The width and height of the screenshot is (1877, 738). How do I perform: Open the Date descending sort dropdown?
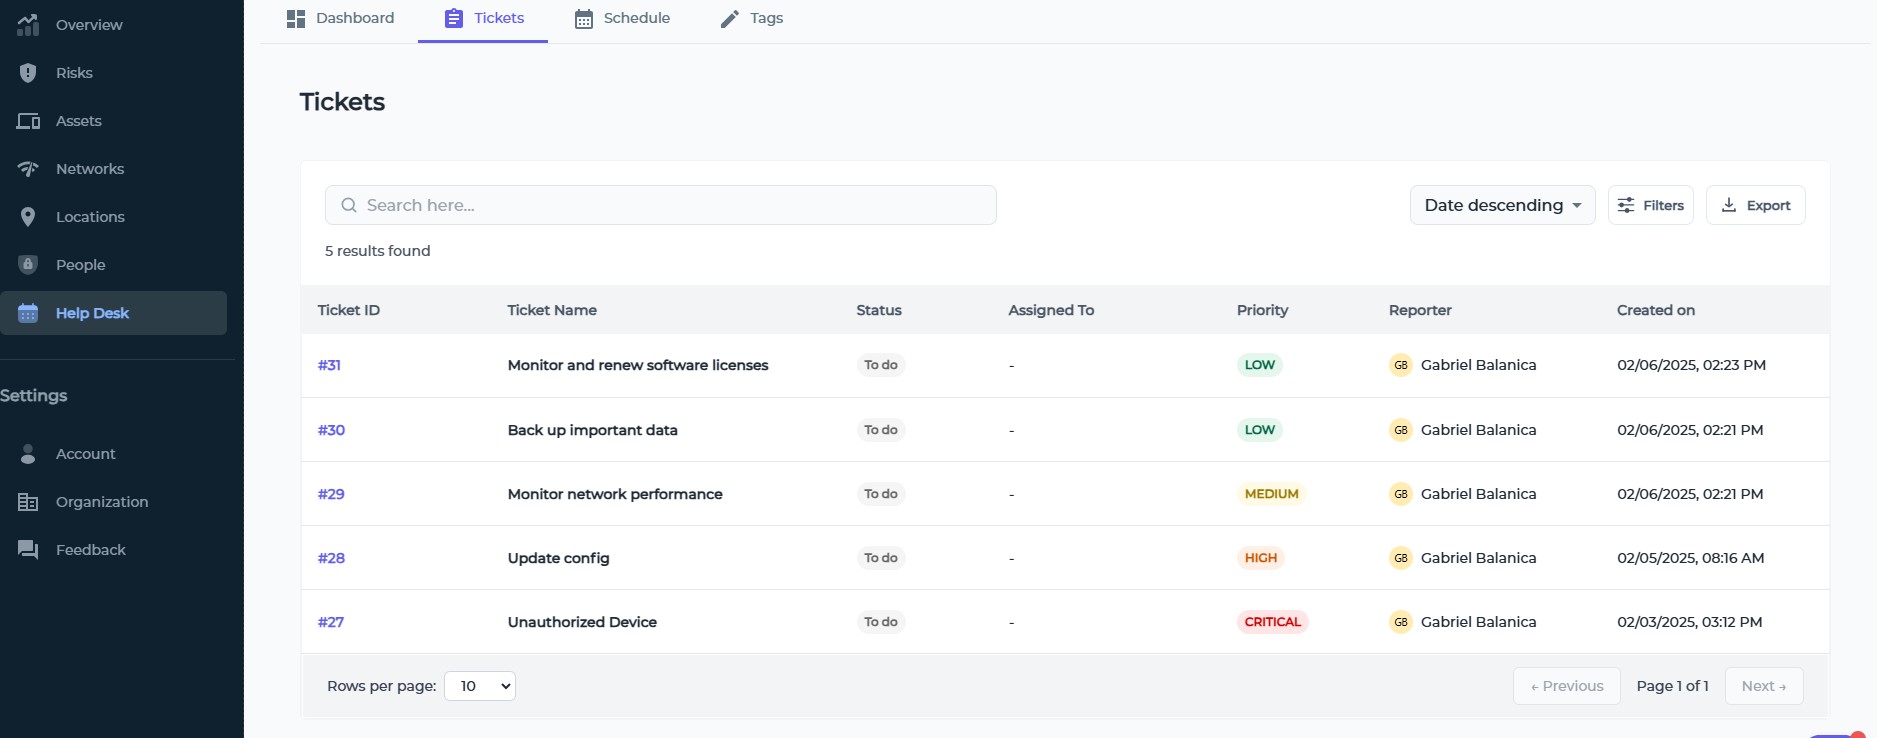pos(1502,205)
